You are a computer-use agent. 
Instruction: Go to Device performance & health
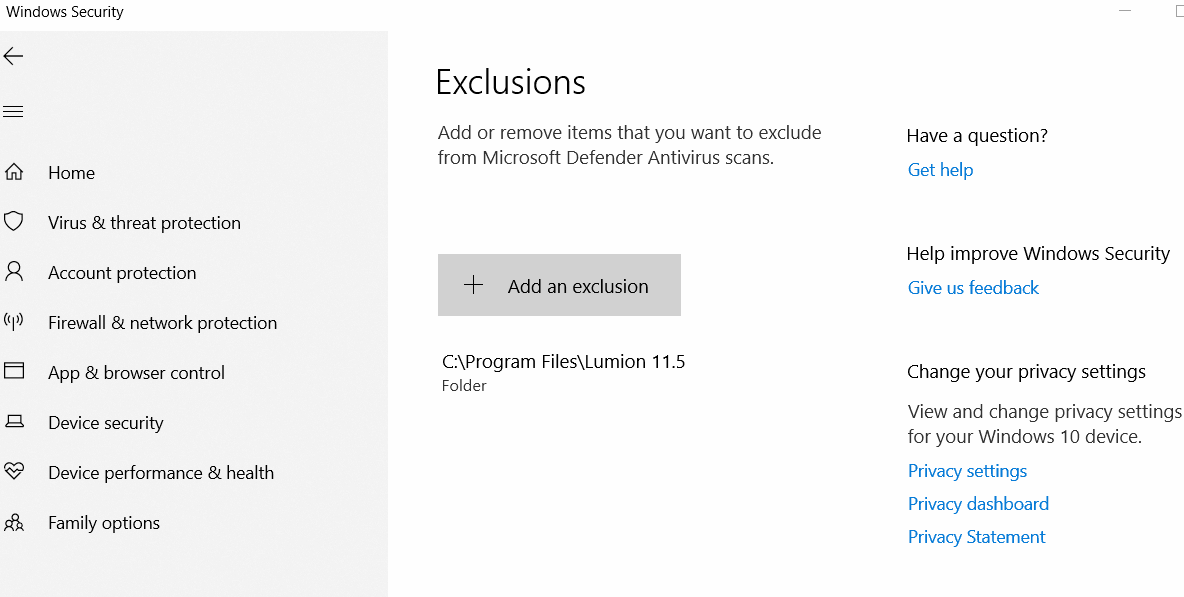pyautogui.click(x=161, y=473)
